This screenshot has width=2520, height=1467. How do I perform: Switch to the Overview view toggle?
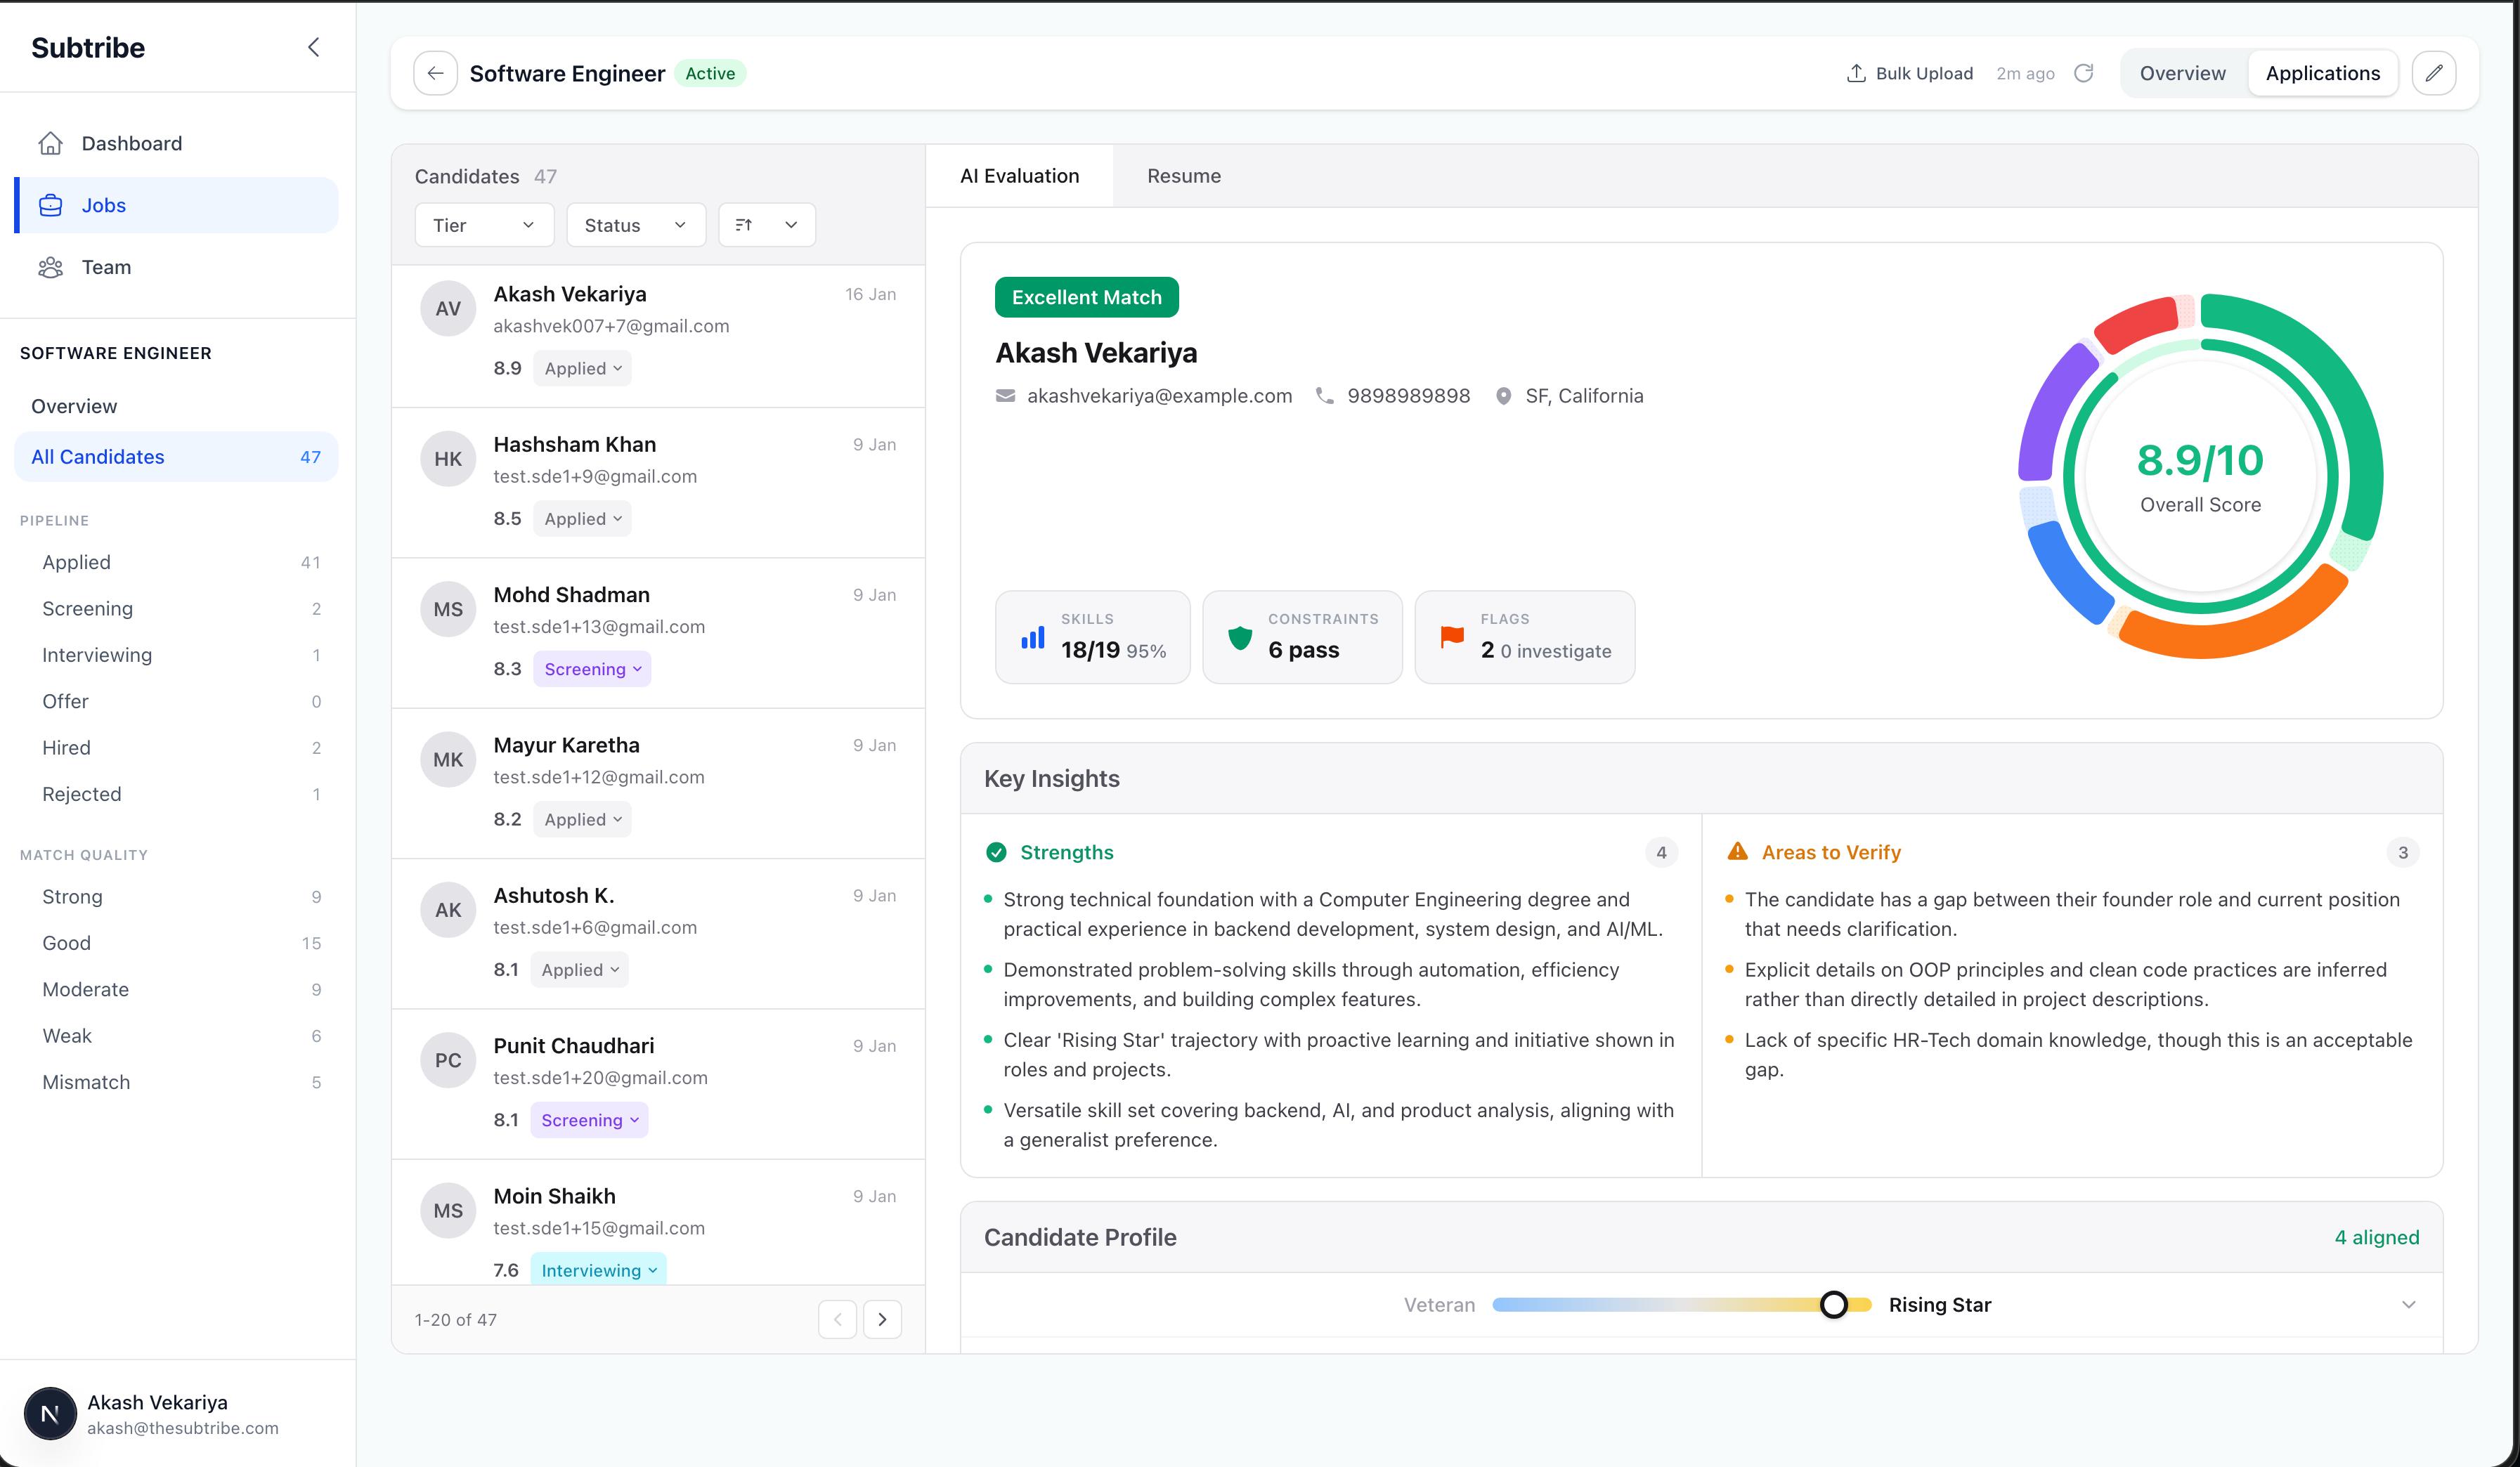pyautogui.click(x=2182, y=73)
